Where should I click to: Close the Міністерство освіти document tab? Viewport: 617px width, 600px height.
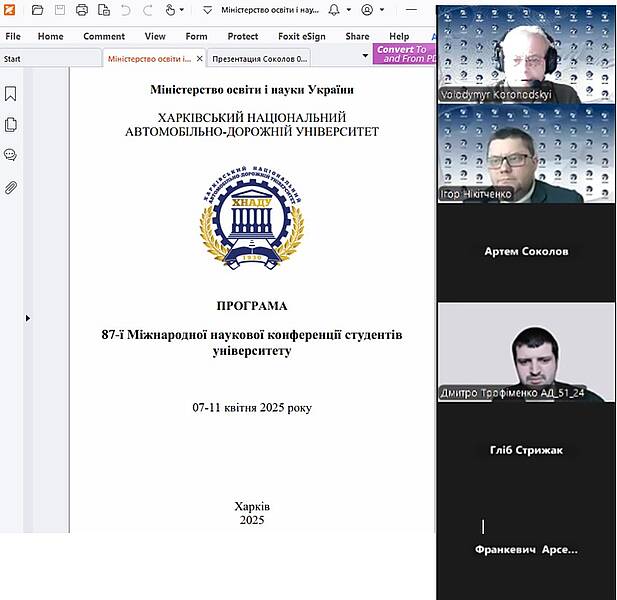pyautogui.click(x=200, y=59)
